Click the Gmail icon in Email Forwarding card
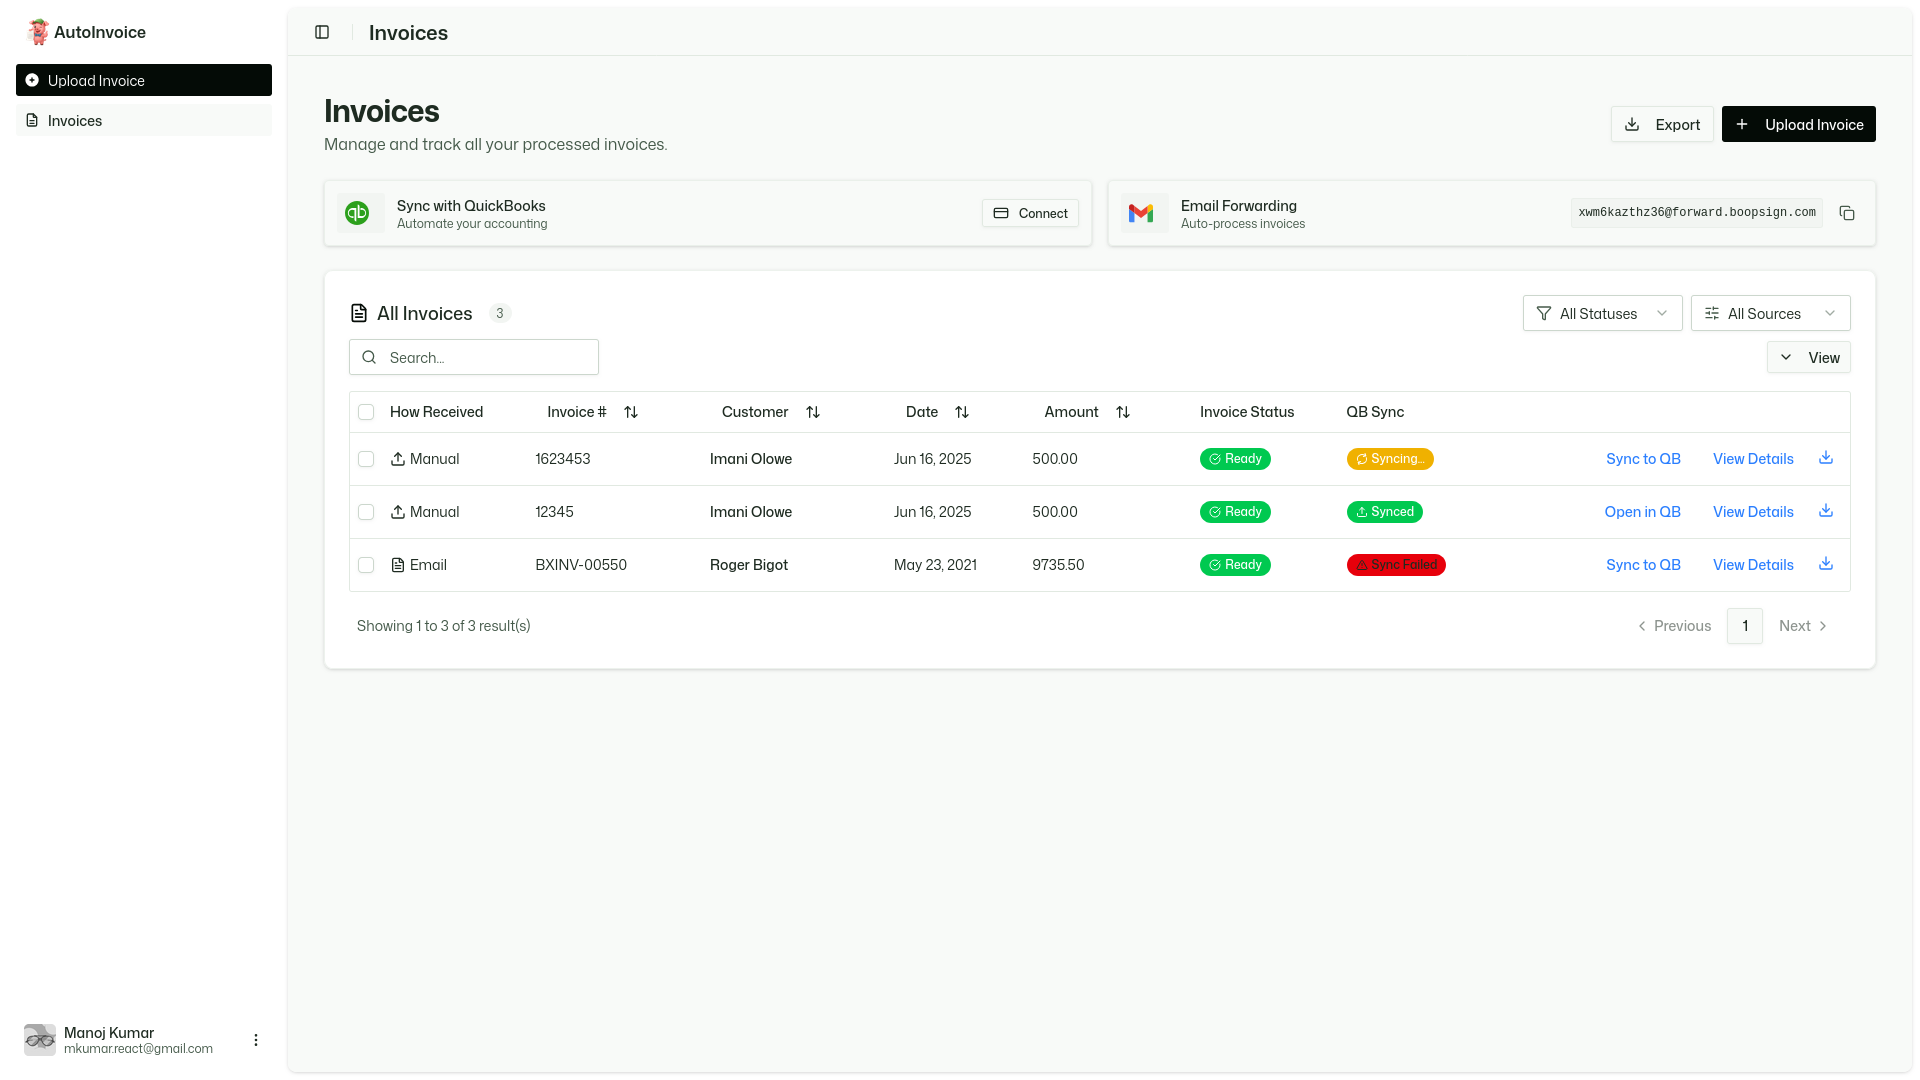Viewport: 1920px width, 1080px height. point(1142,213)
